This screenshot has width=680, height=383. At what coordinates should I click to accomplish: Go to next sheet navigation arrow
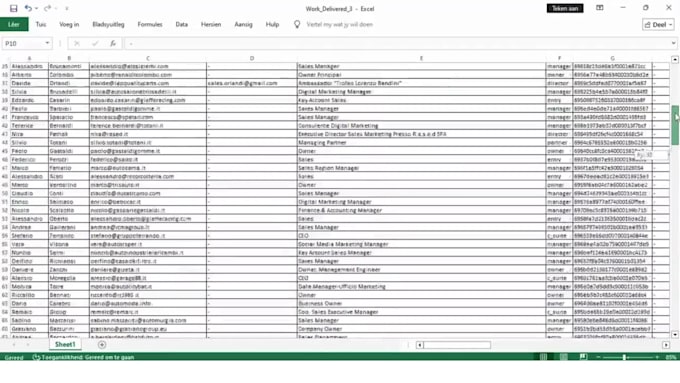28,345
